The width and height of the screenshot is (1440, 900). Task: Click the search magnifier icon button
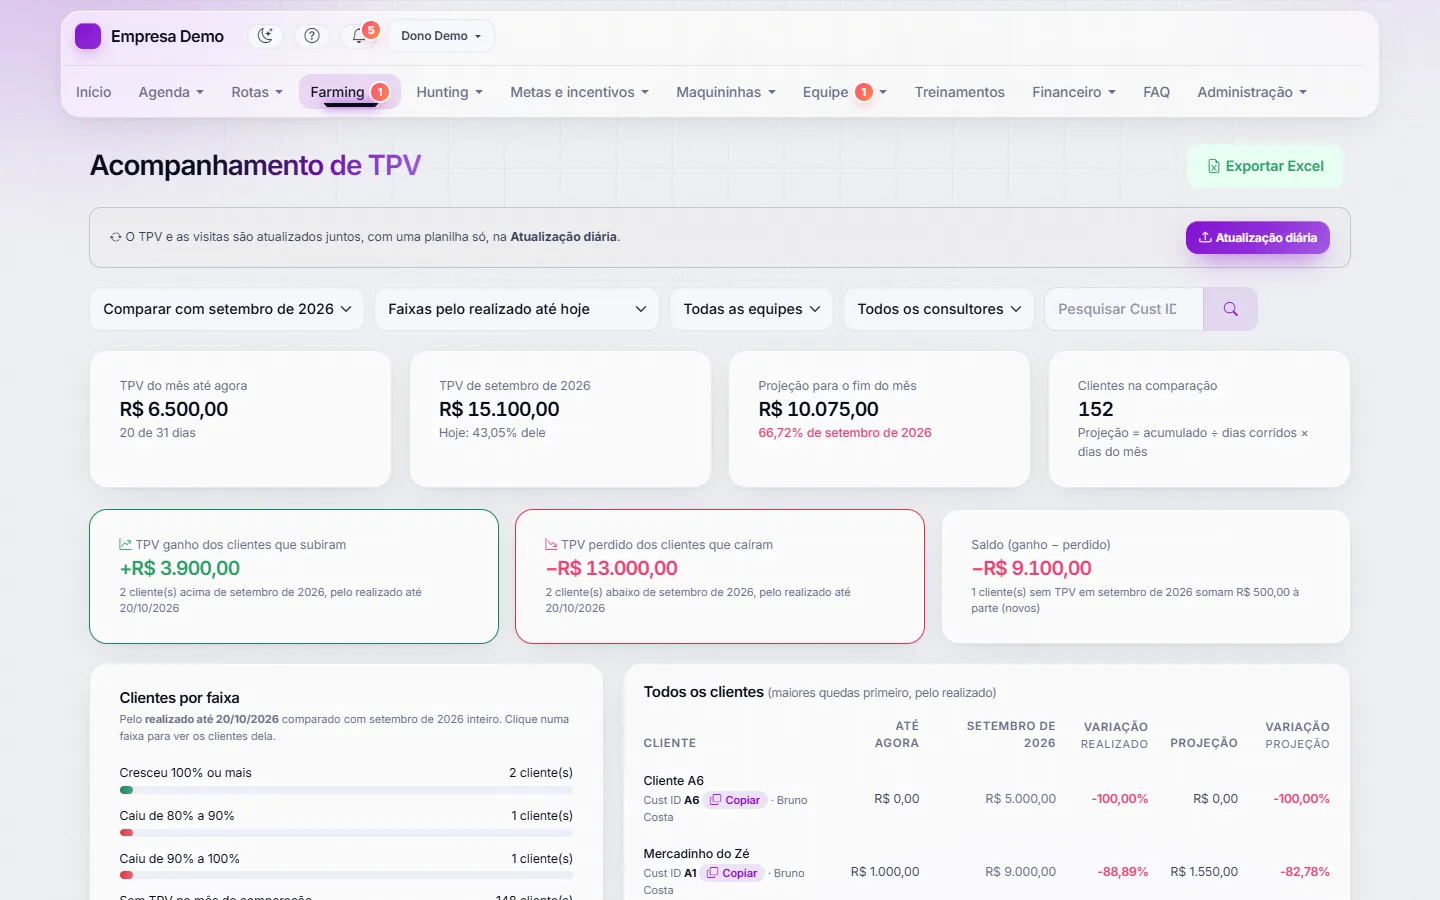pyautogui.click(x=1231, y=309)
